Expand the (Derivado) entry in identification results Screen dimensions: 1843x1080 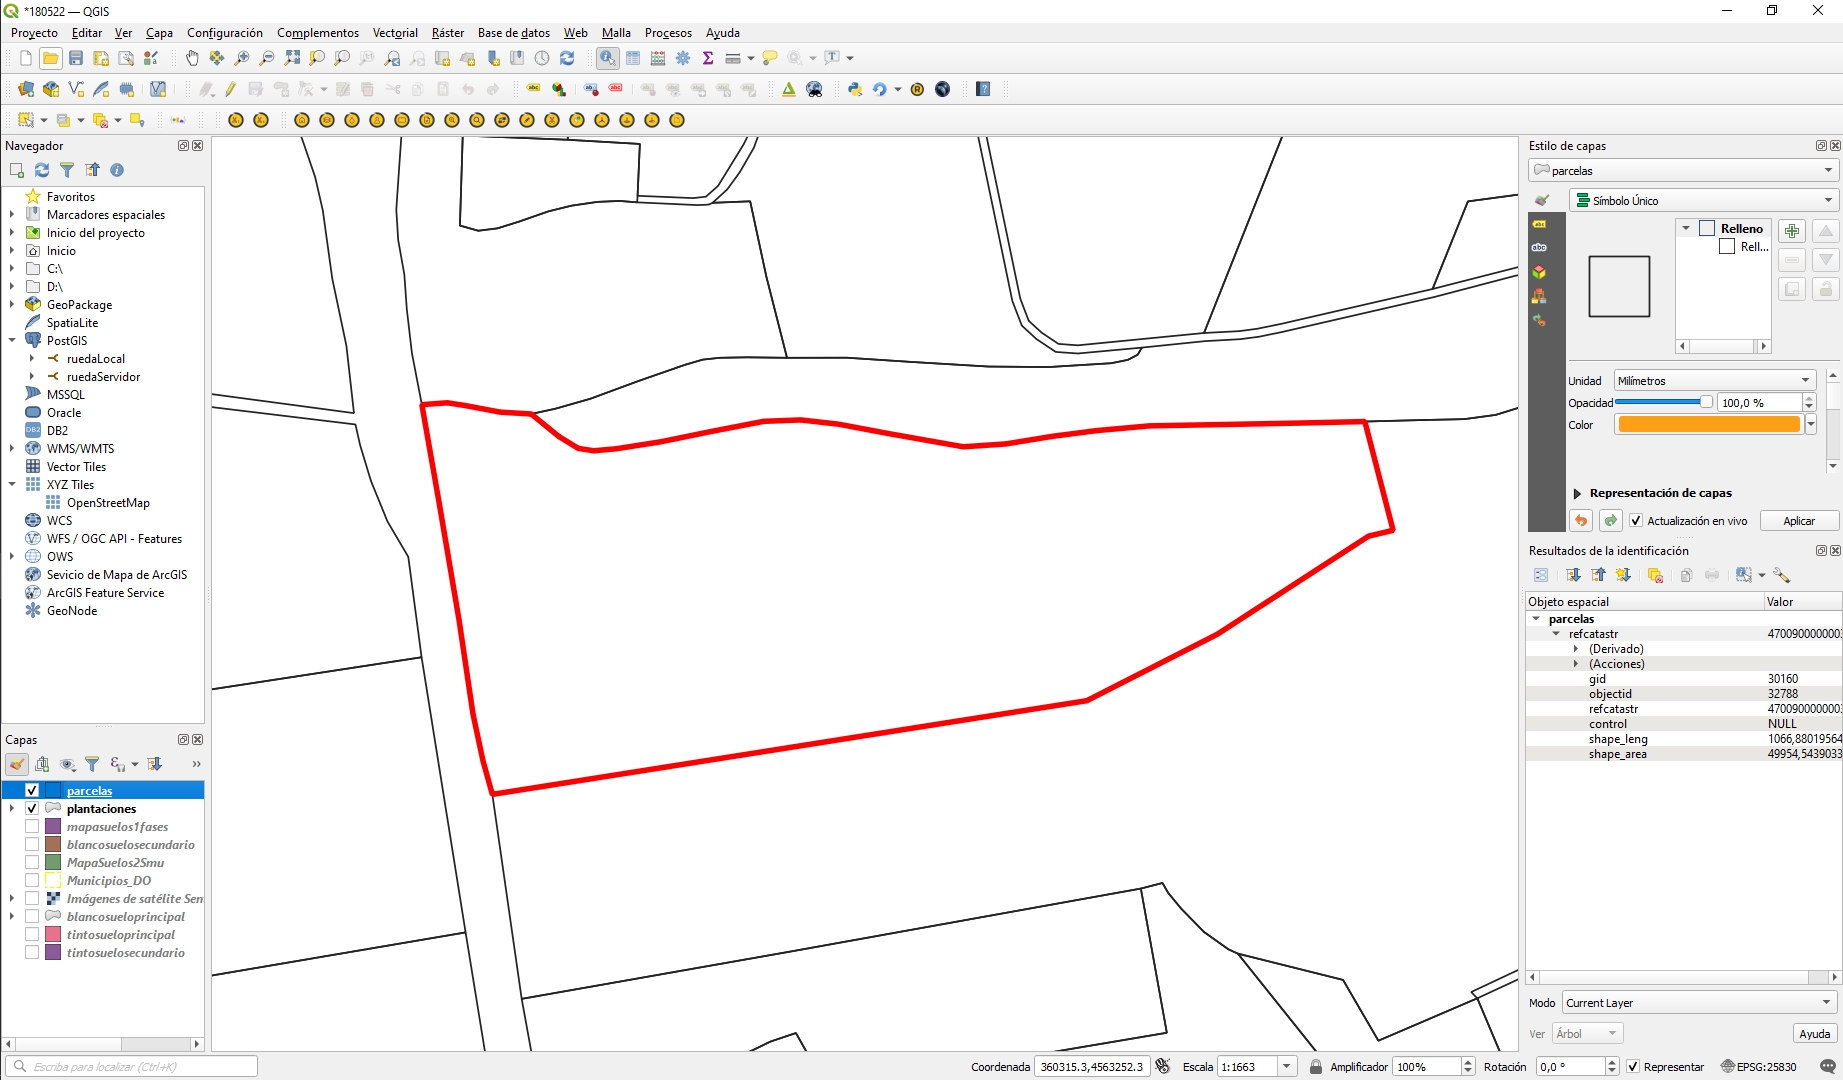tap(1578, 648)
